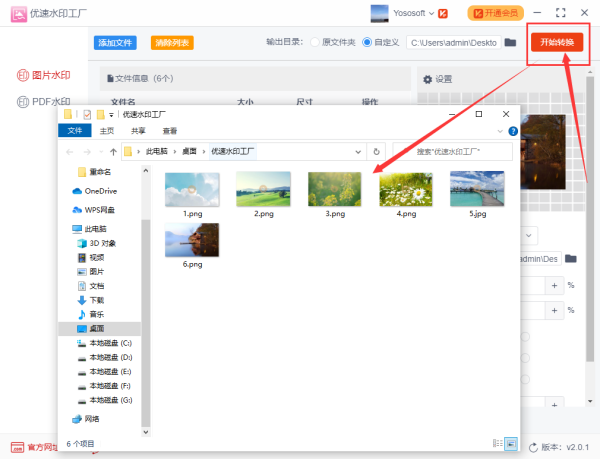Click properties checkmark icon in Explorer title bar
Screen dimensions: 600x459
coord(87,114)
